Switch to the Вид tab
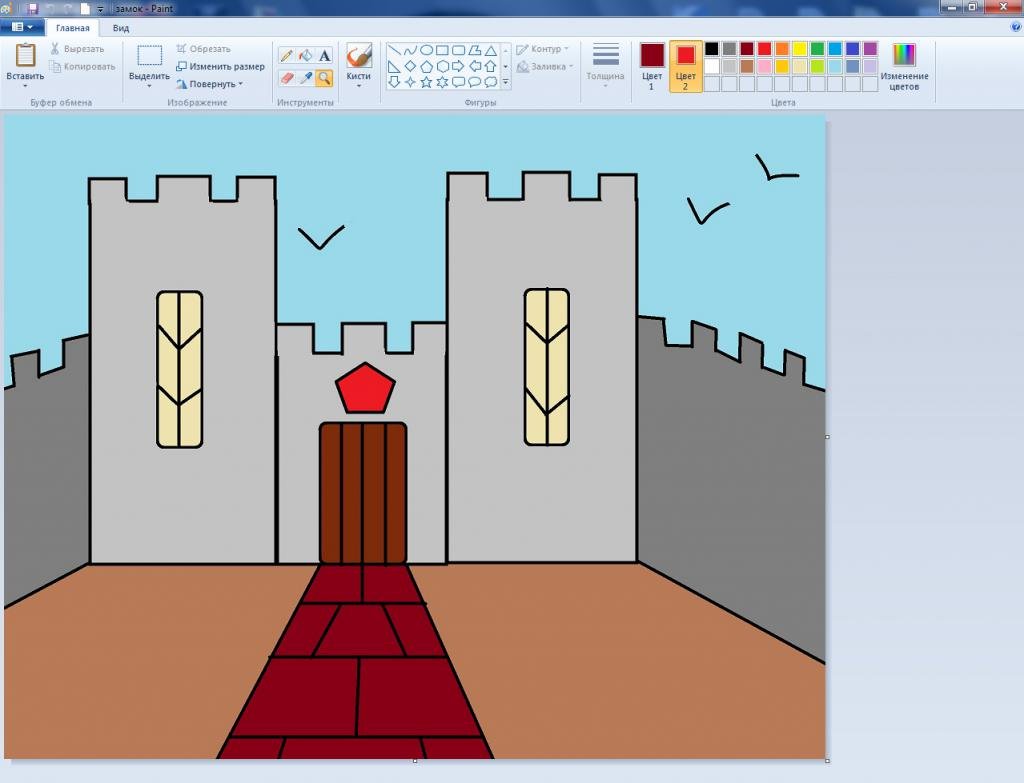1024x783 pixels. tap(121, 29)
